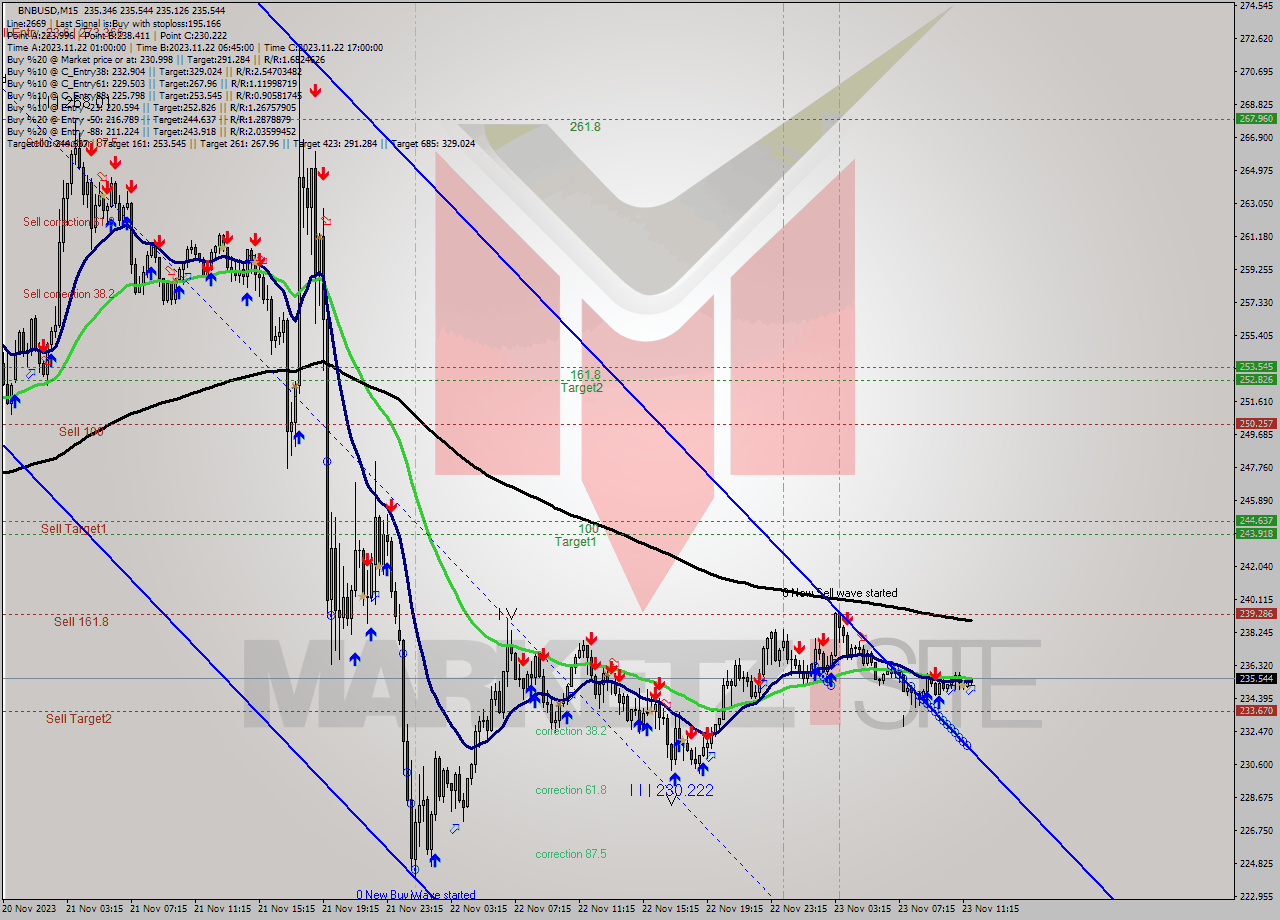Click the 252.826 green price tag

[1256, 379]
